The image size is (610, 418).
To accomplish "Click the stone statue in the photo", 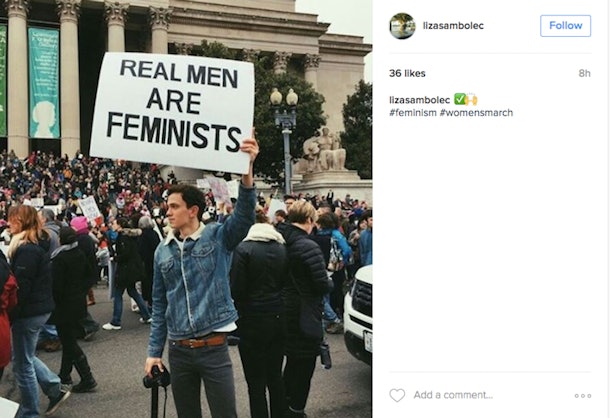I will (x=324, y=150).
